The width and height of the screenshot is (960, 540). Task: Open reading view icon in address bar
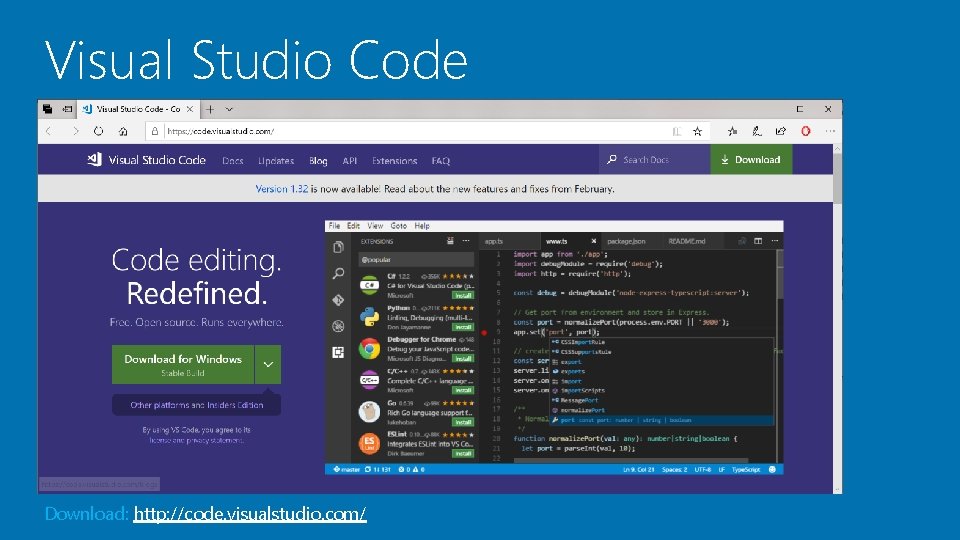click(x=676, y=131)
